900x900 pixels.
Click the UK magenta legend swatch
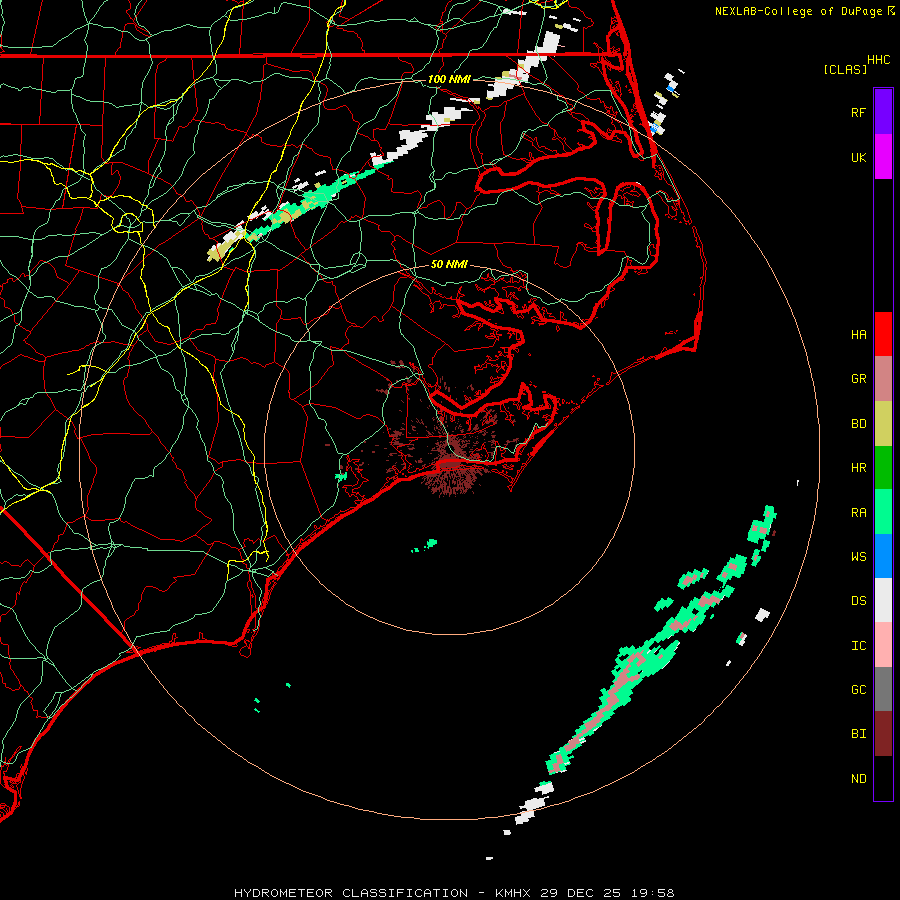883,157
